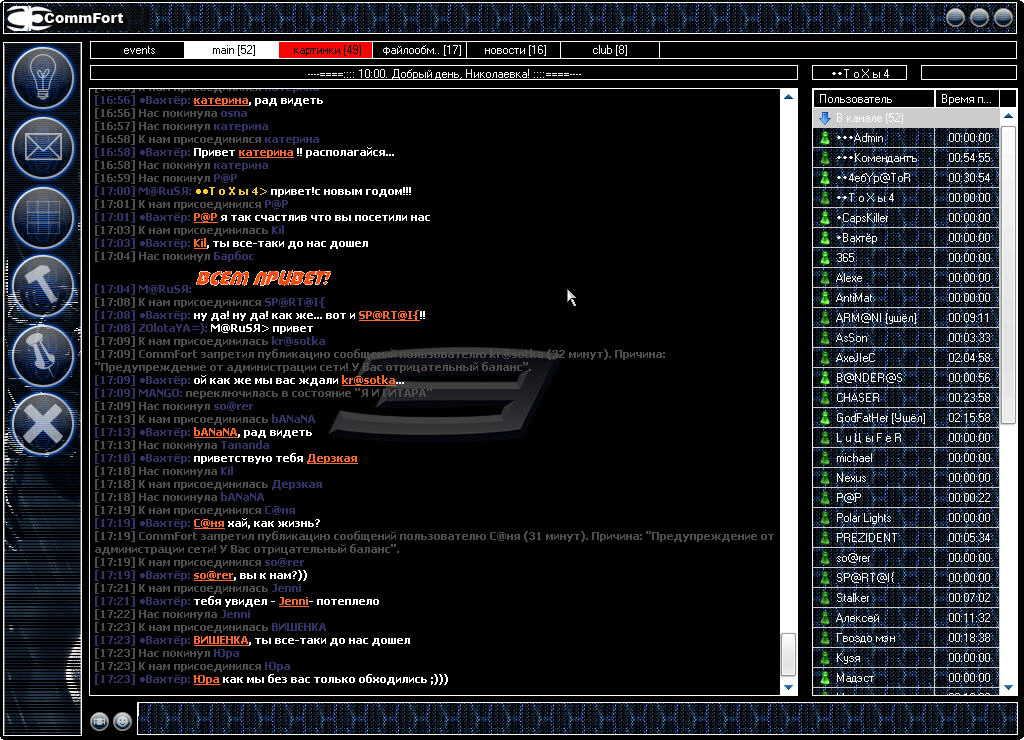Screen dimensions: 1024x740
Task: Click the light bulb sidebar icon
Action: [43, 76]
